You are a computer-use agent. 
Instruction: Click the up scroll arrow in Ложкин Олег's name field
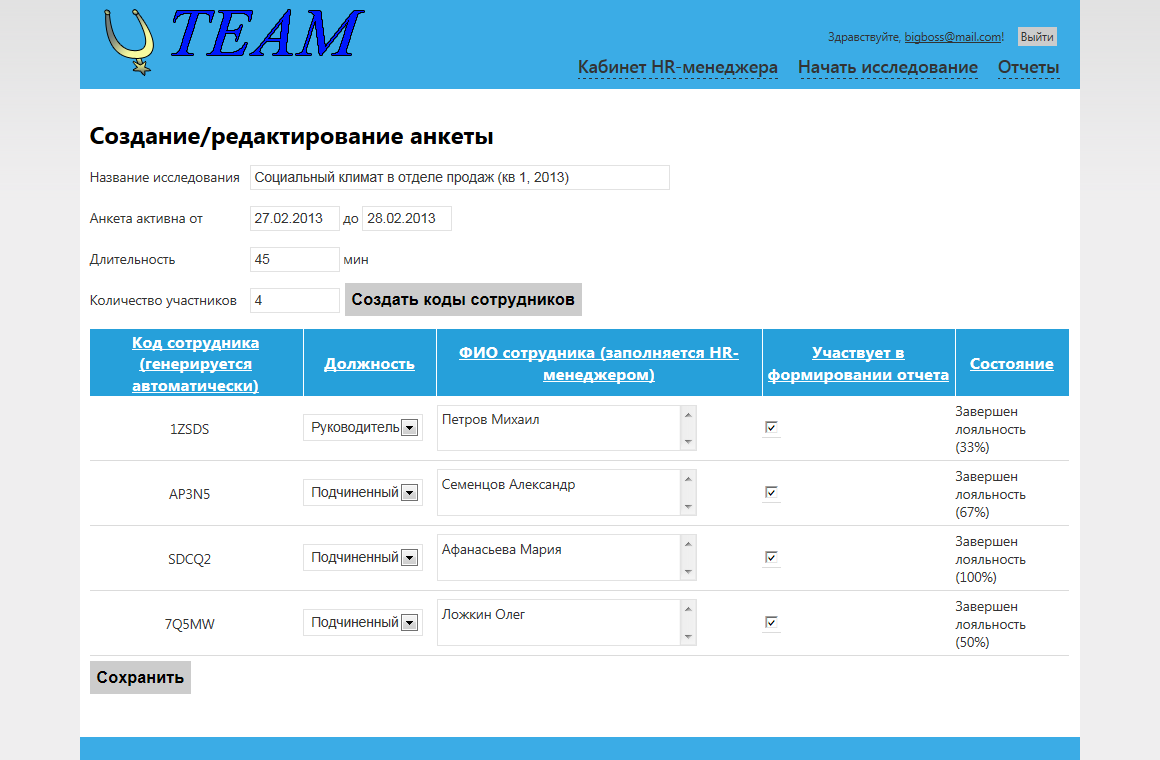[x=687, y=607]
